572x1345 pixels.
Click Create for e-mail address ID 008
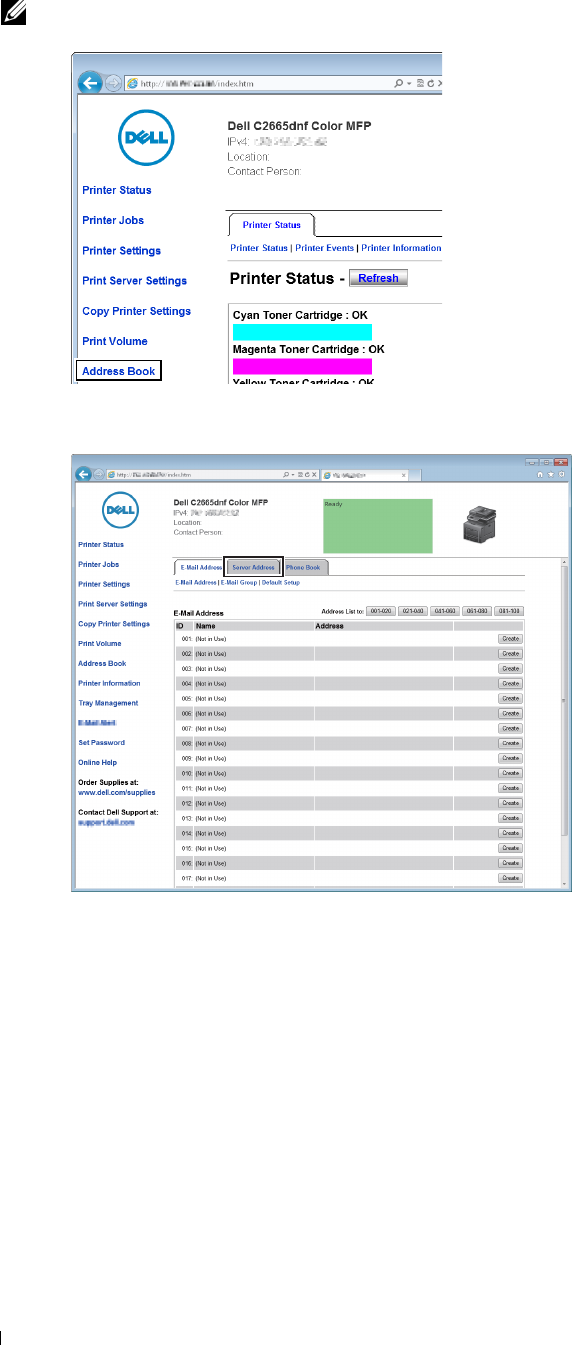coord(511,743)
